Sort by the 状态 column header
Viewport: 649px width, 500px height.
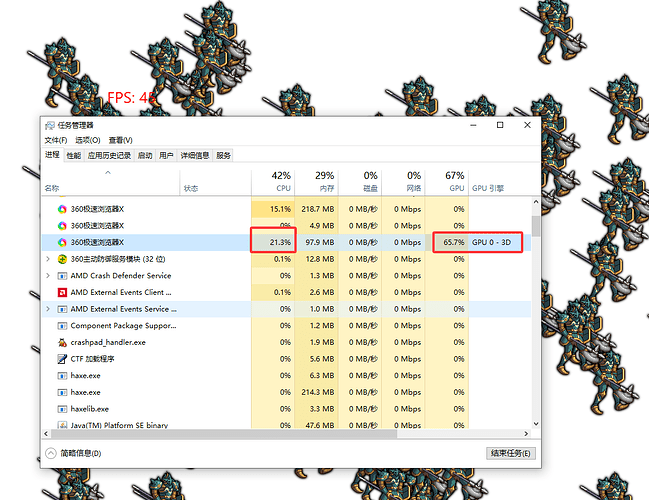pyautogui.click(x=216, y=182)
